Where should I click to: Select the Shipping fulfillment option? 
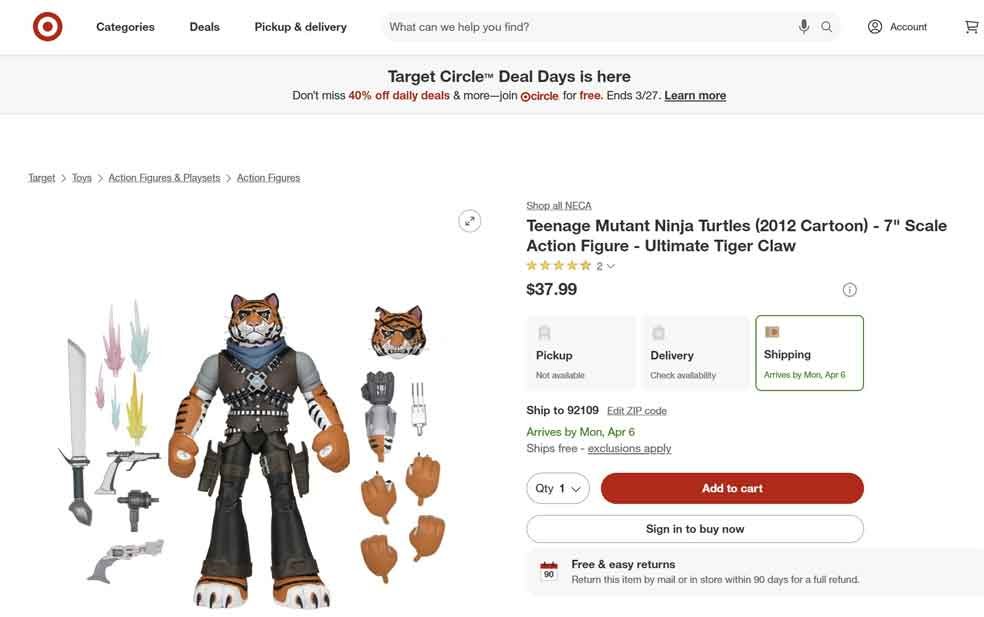[809, 352]
